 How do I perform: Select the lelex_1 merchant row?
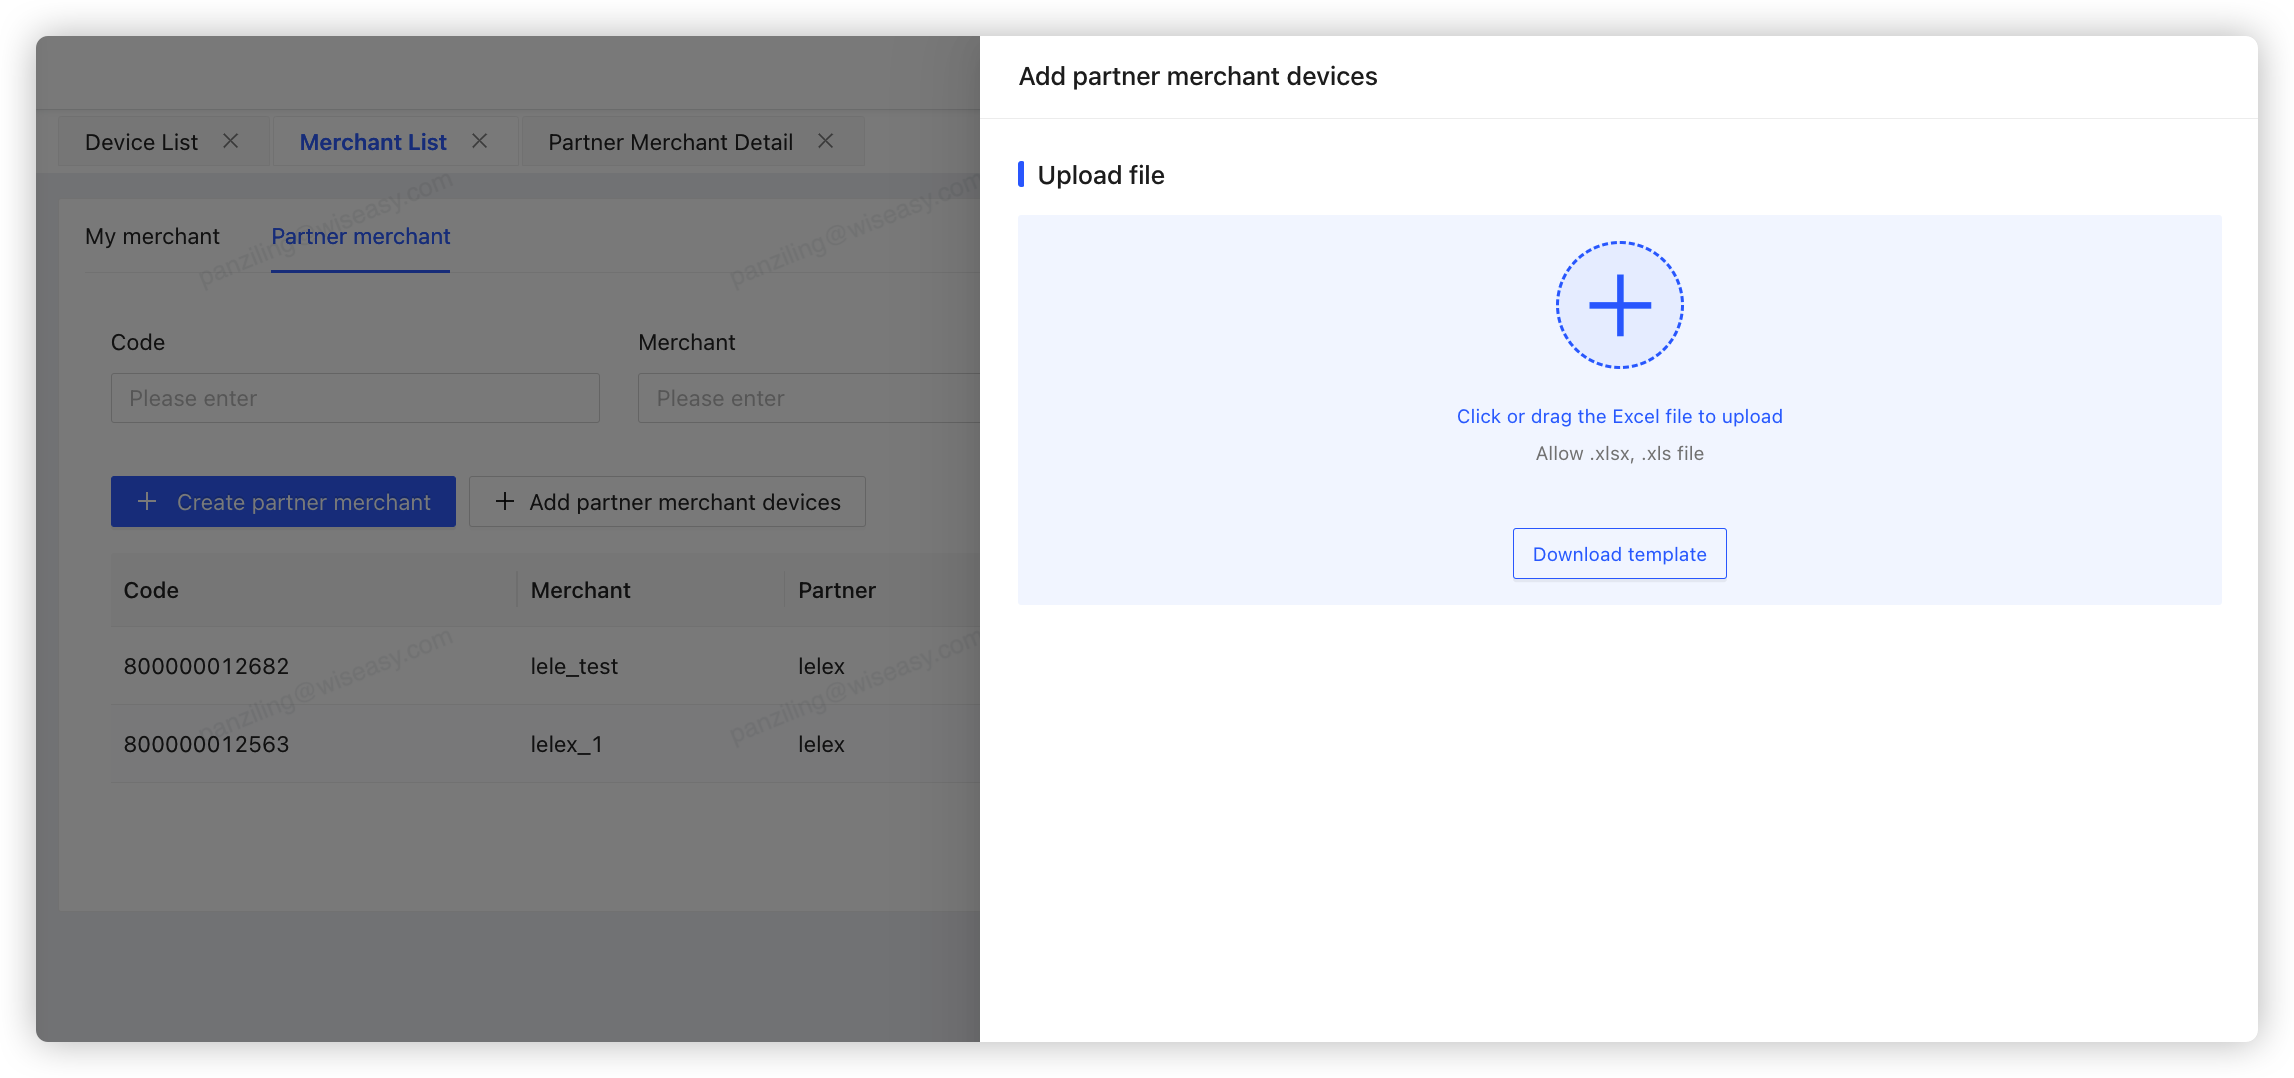pyautogui.click(x=566, y=744)
